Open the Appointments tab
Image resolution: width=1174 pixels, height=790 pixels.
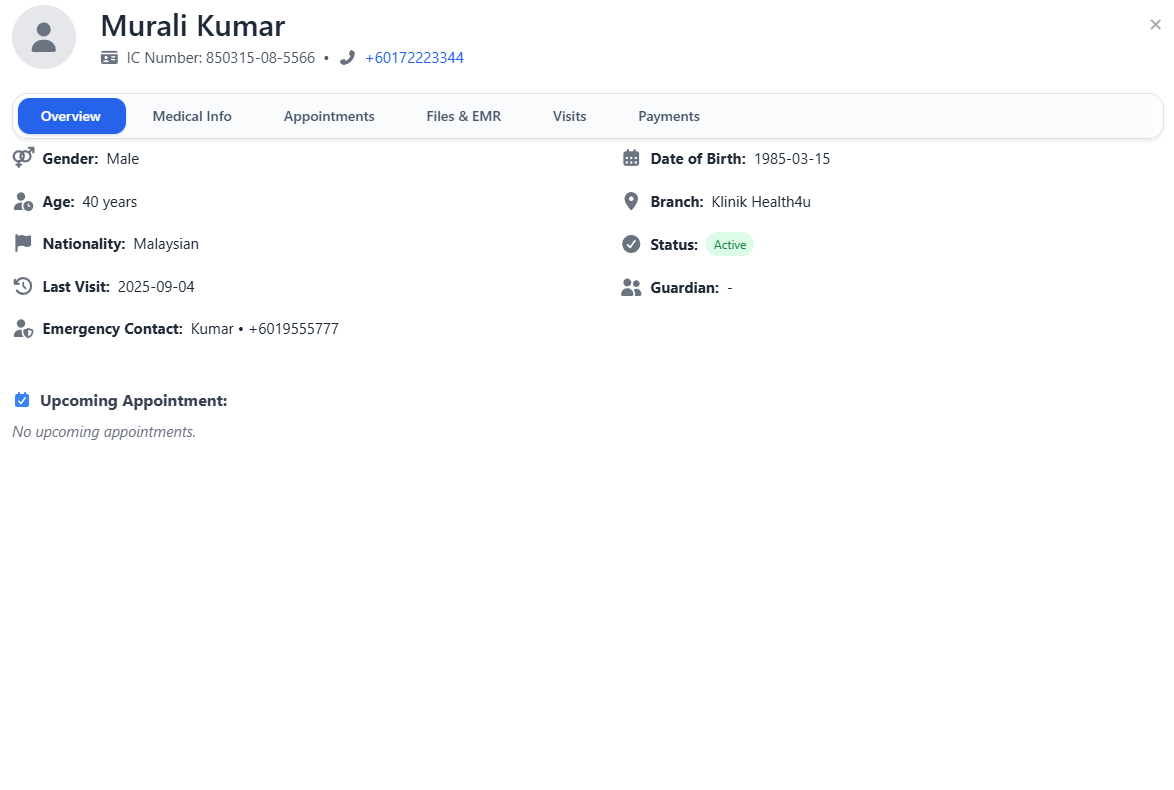(x=329, y=116)
